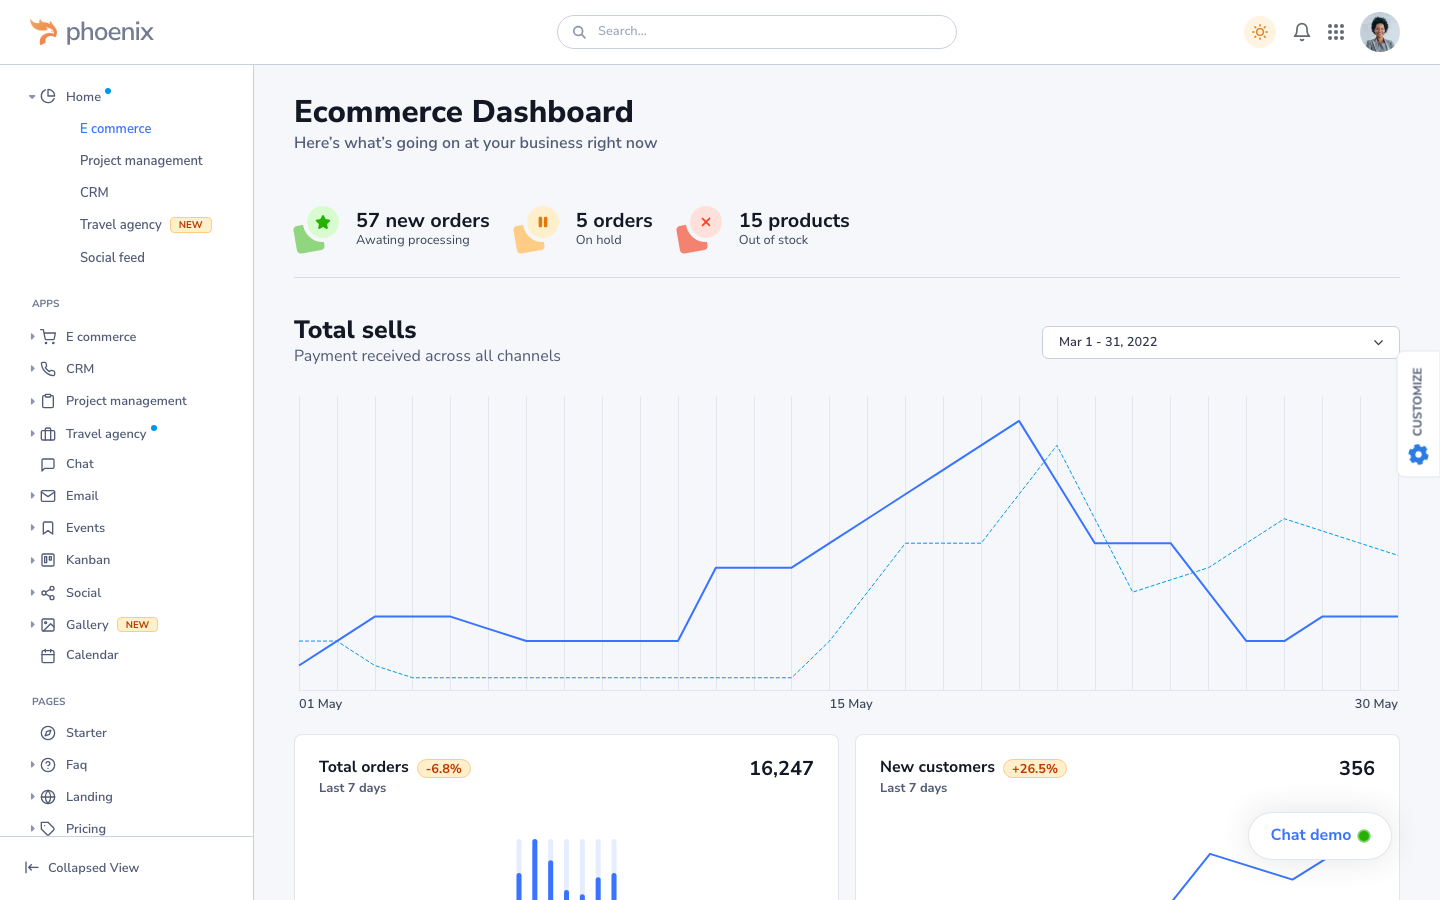Click the Kanban board icon
Viewport: 1440px width, 900px height.
tap(48, 560)
